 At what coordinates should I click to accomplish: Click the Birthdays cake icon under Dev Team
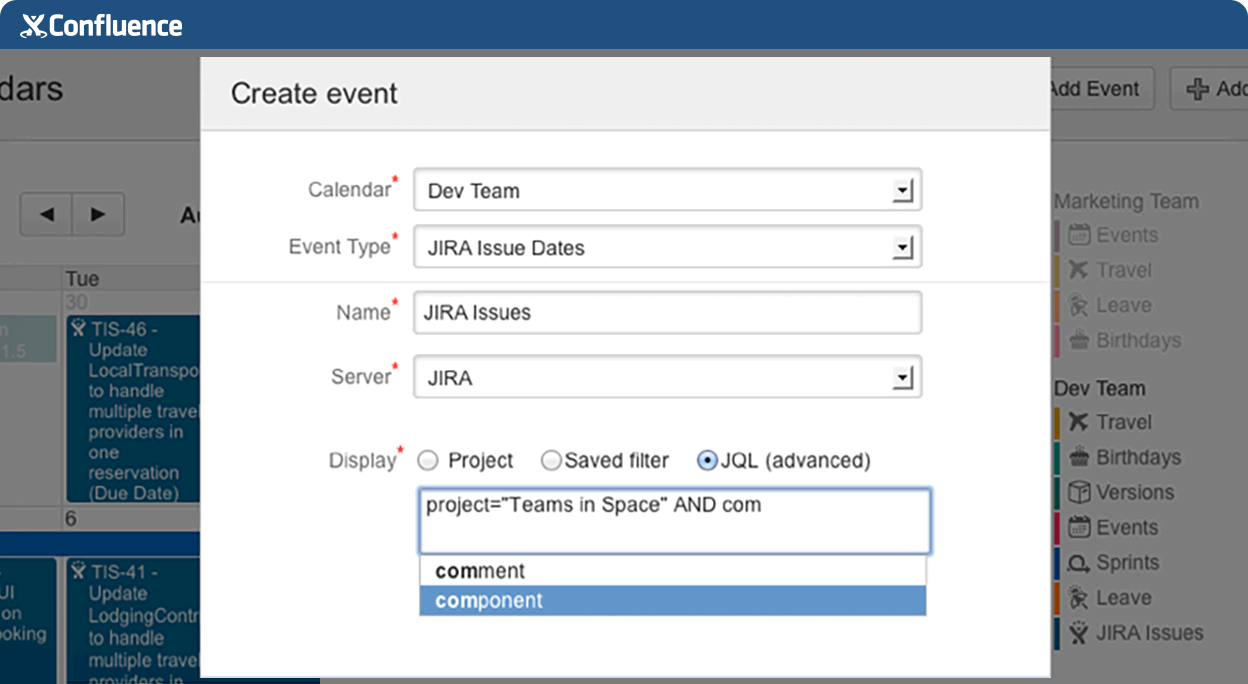point(1078,457)
